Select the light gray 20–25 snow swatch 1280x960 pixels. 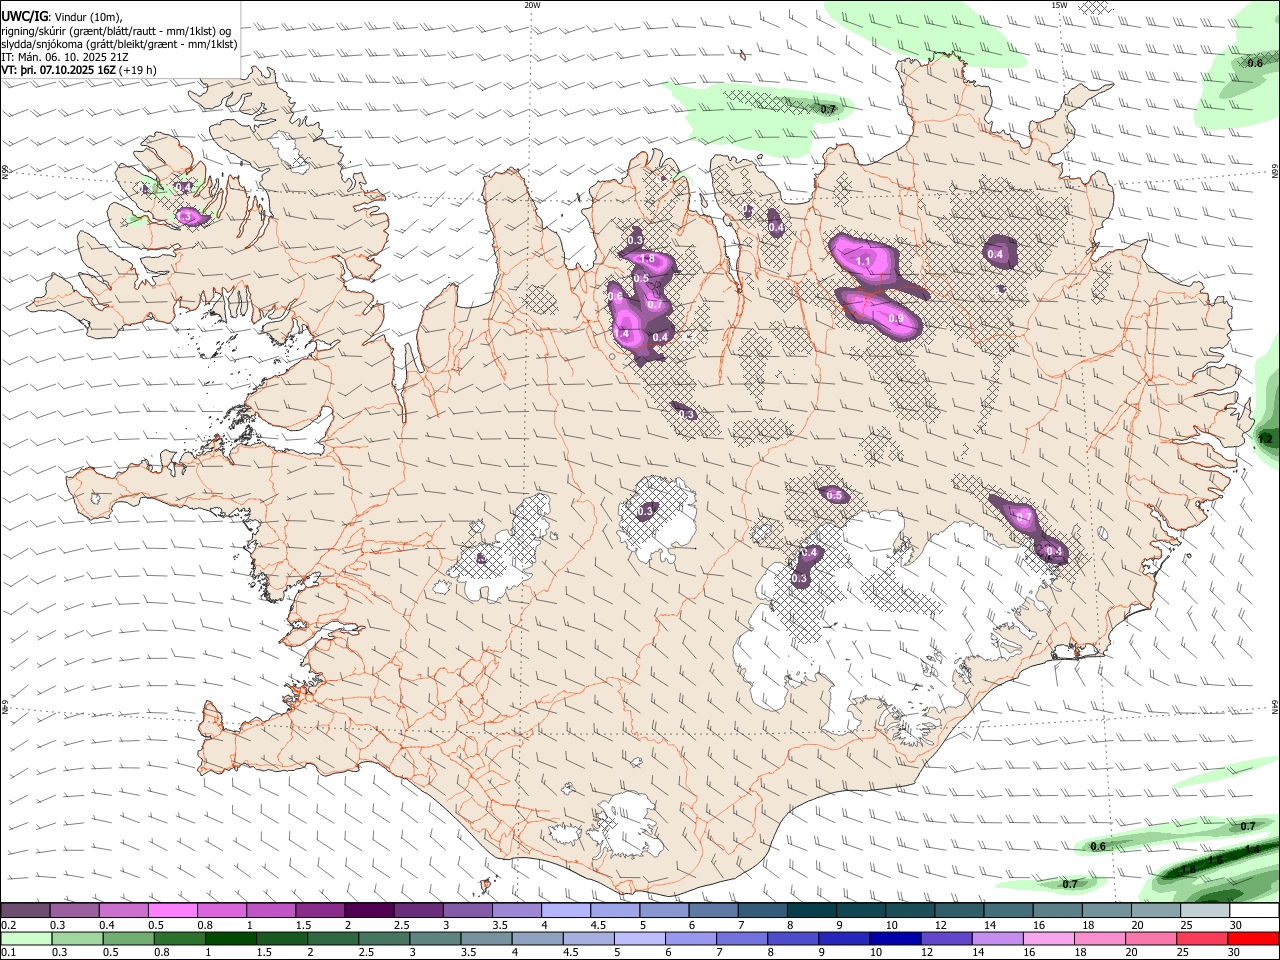pos(1157,911)
